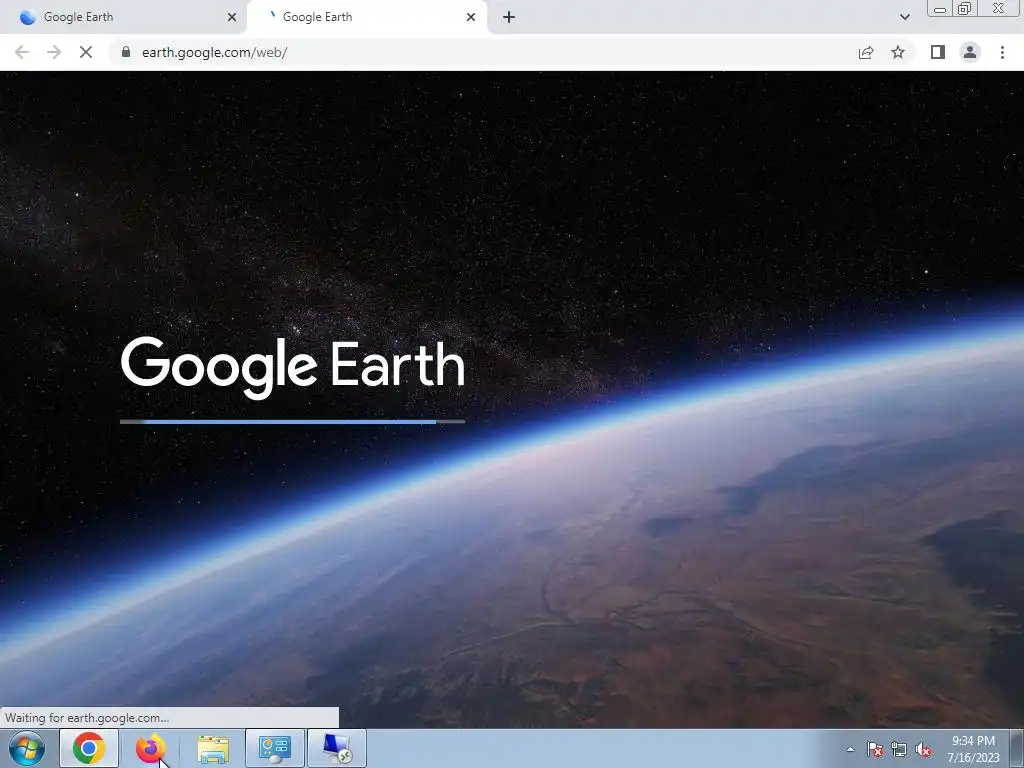Click Chrome icon in taskbar
This screenshot has height=768, width=1024.
tap(89, 748)
